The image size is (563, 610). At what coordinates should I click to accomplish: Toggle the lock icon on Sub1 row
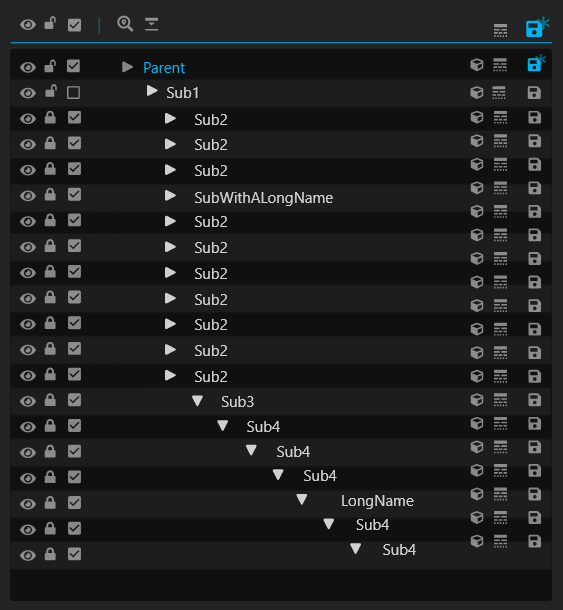coord(51,91)
